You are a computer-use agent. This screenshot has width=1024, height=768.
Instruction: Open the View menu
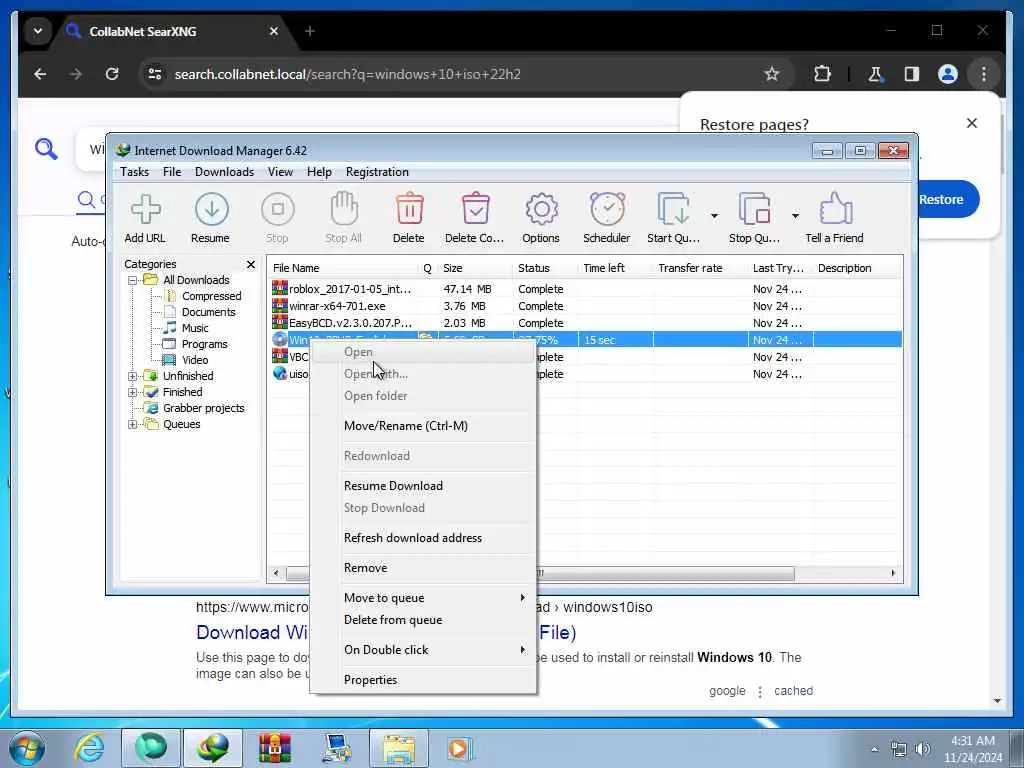click(x=280, y=172)
